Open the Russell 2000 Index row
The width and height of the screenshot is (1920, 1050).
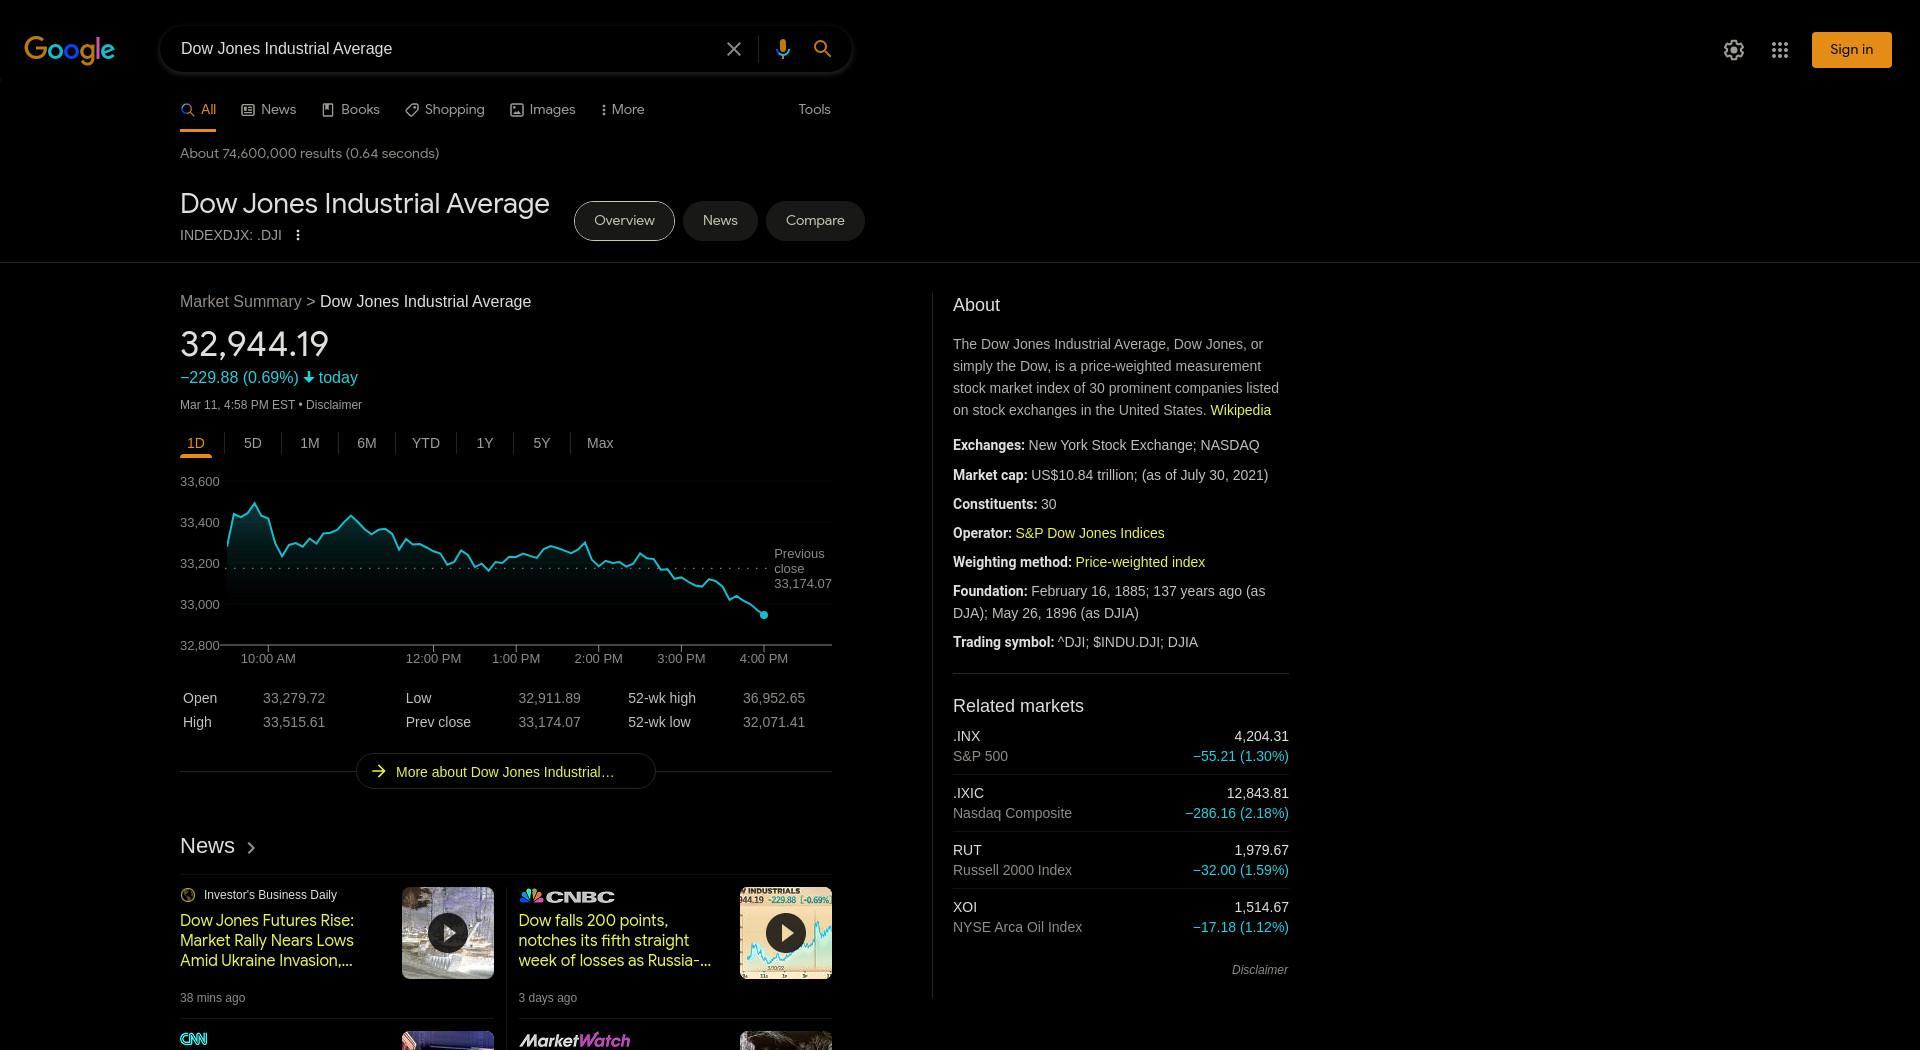[1120, 860]
